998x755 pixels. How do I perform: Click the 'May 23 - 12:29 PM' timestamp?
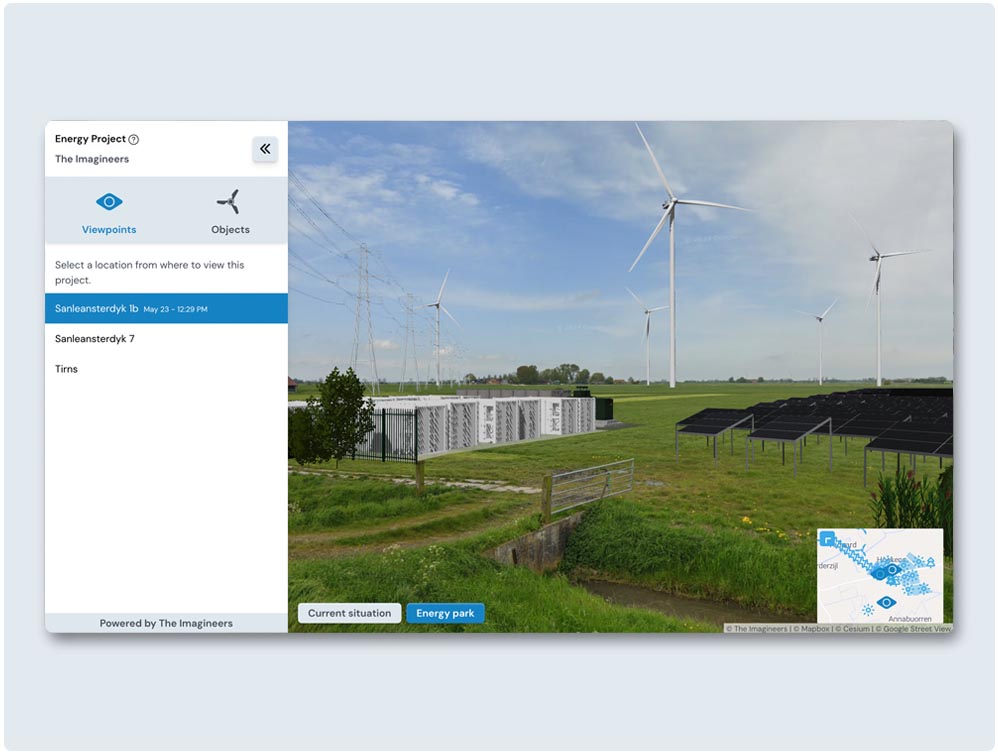[x=175, y=309]
